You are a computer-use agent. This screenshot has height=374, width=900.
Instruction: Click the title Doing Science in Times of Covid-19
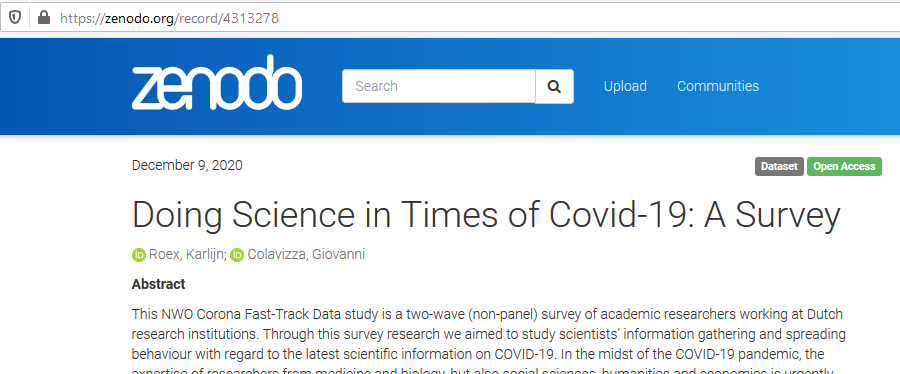click(486, 215)
